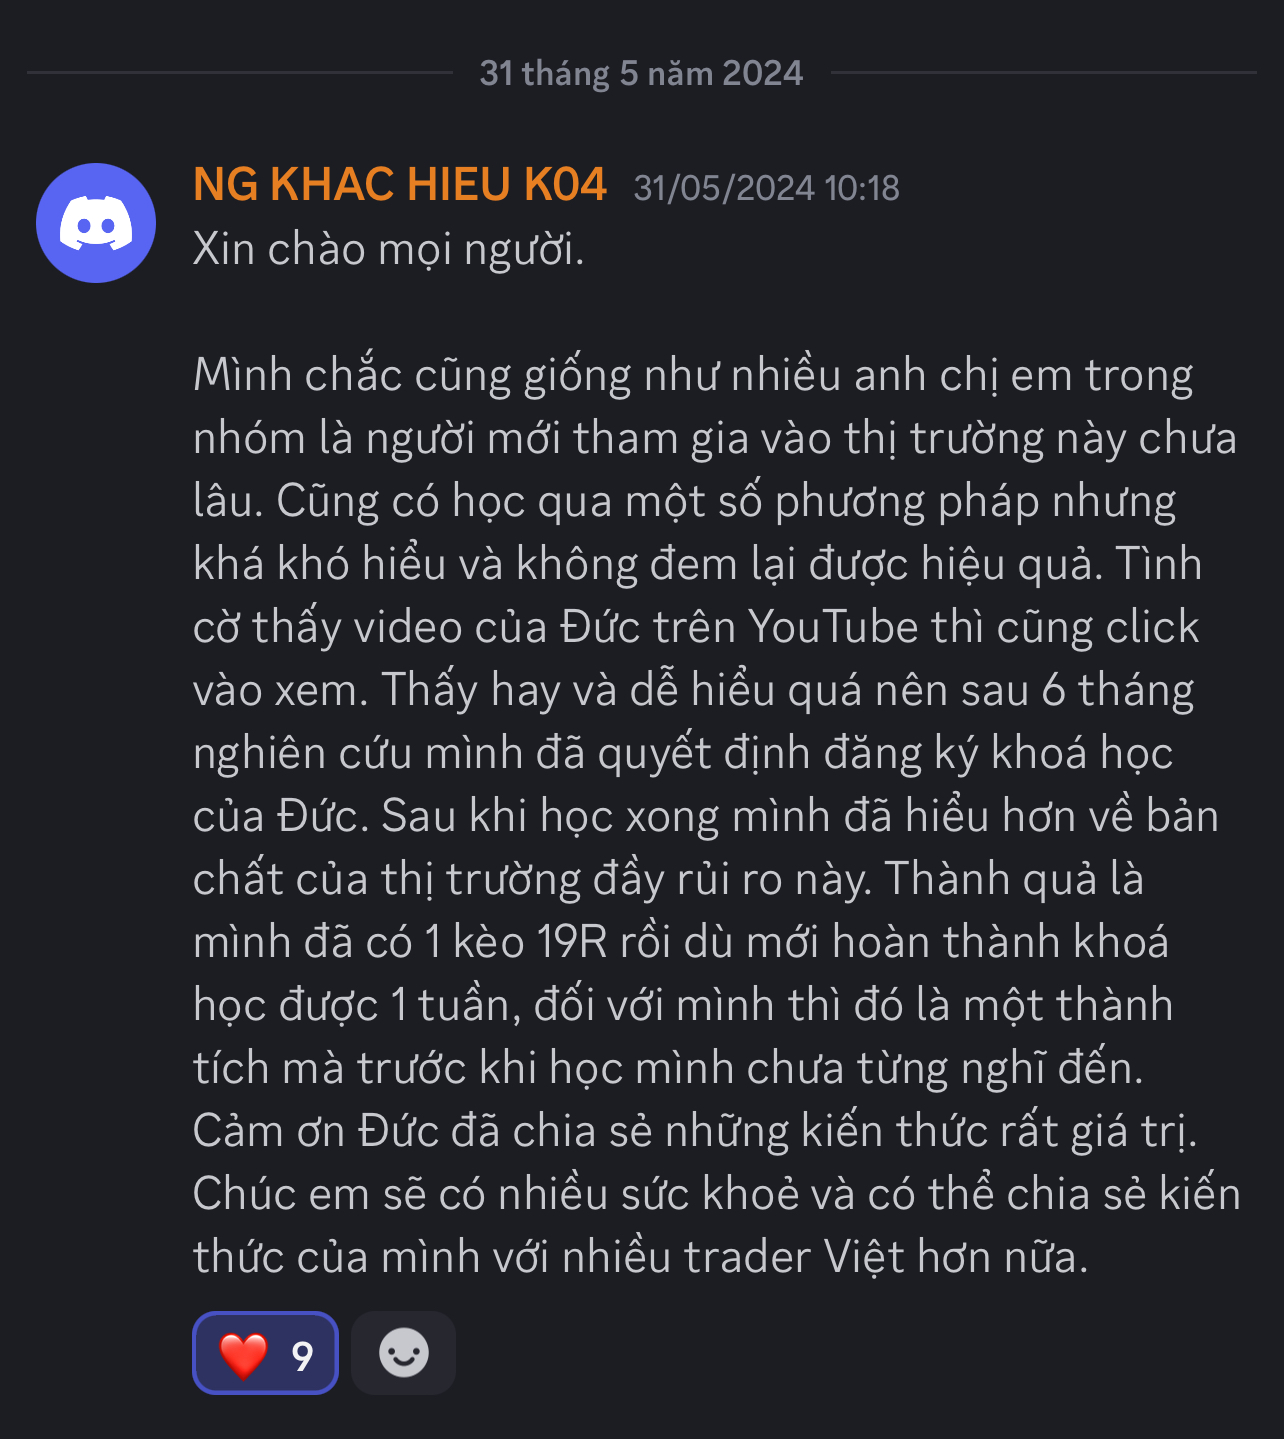
Task: Click the first message line starting "Mình chắc"
Action: tap(693, 376)
